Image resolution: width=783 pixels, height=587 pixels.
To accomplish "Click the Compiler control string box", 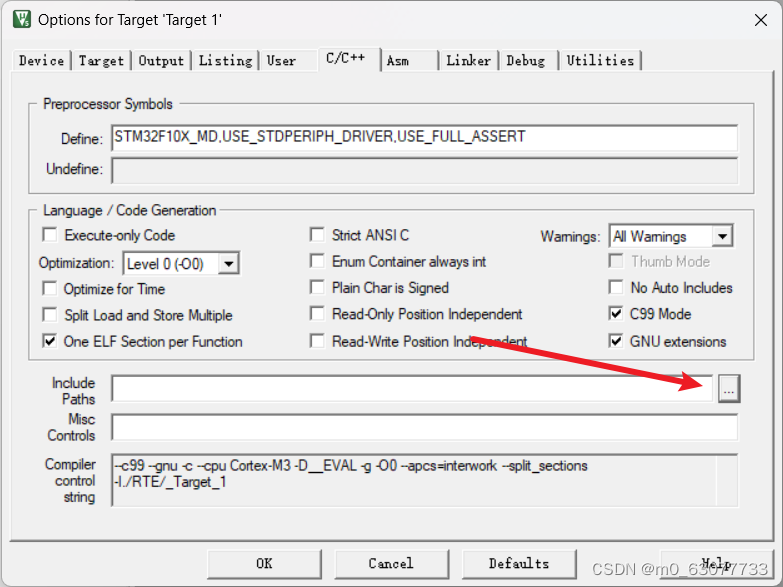I will point(424,480).
